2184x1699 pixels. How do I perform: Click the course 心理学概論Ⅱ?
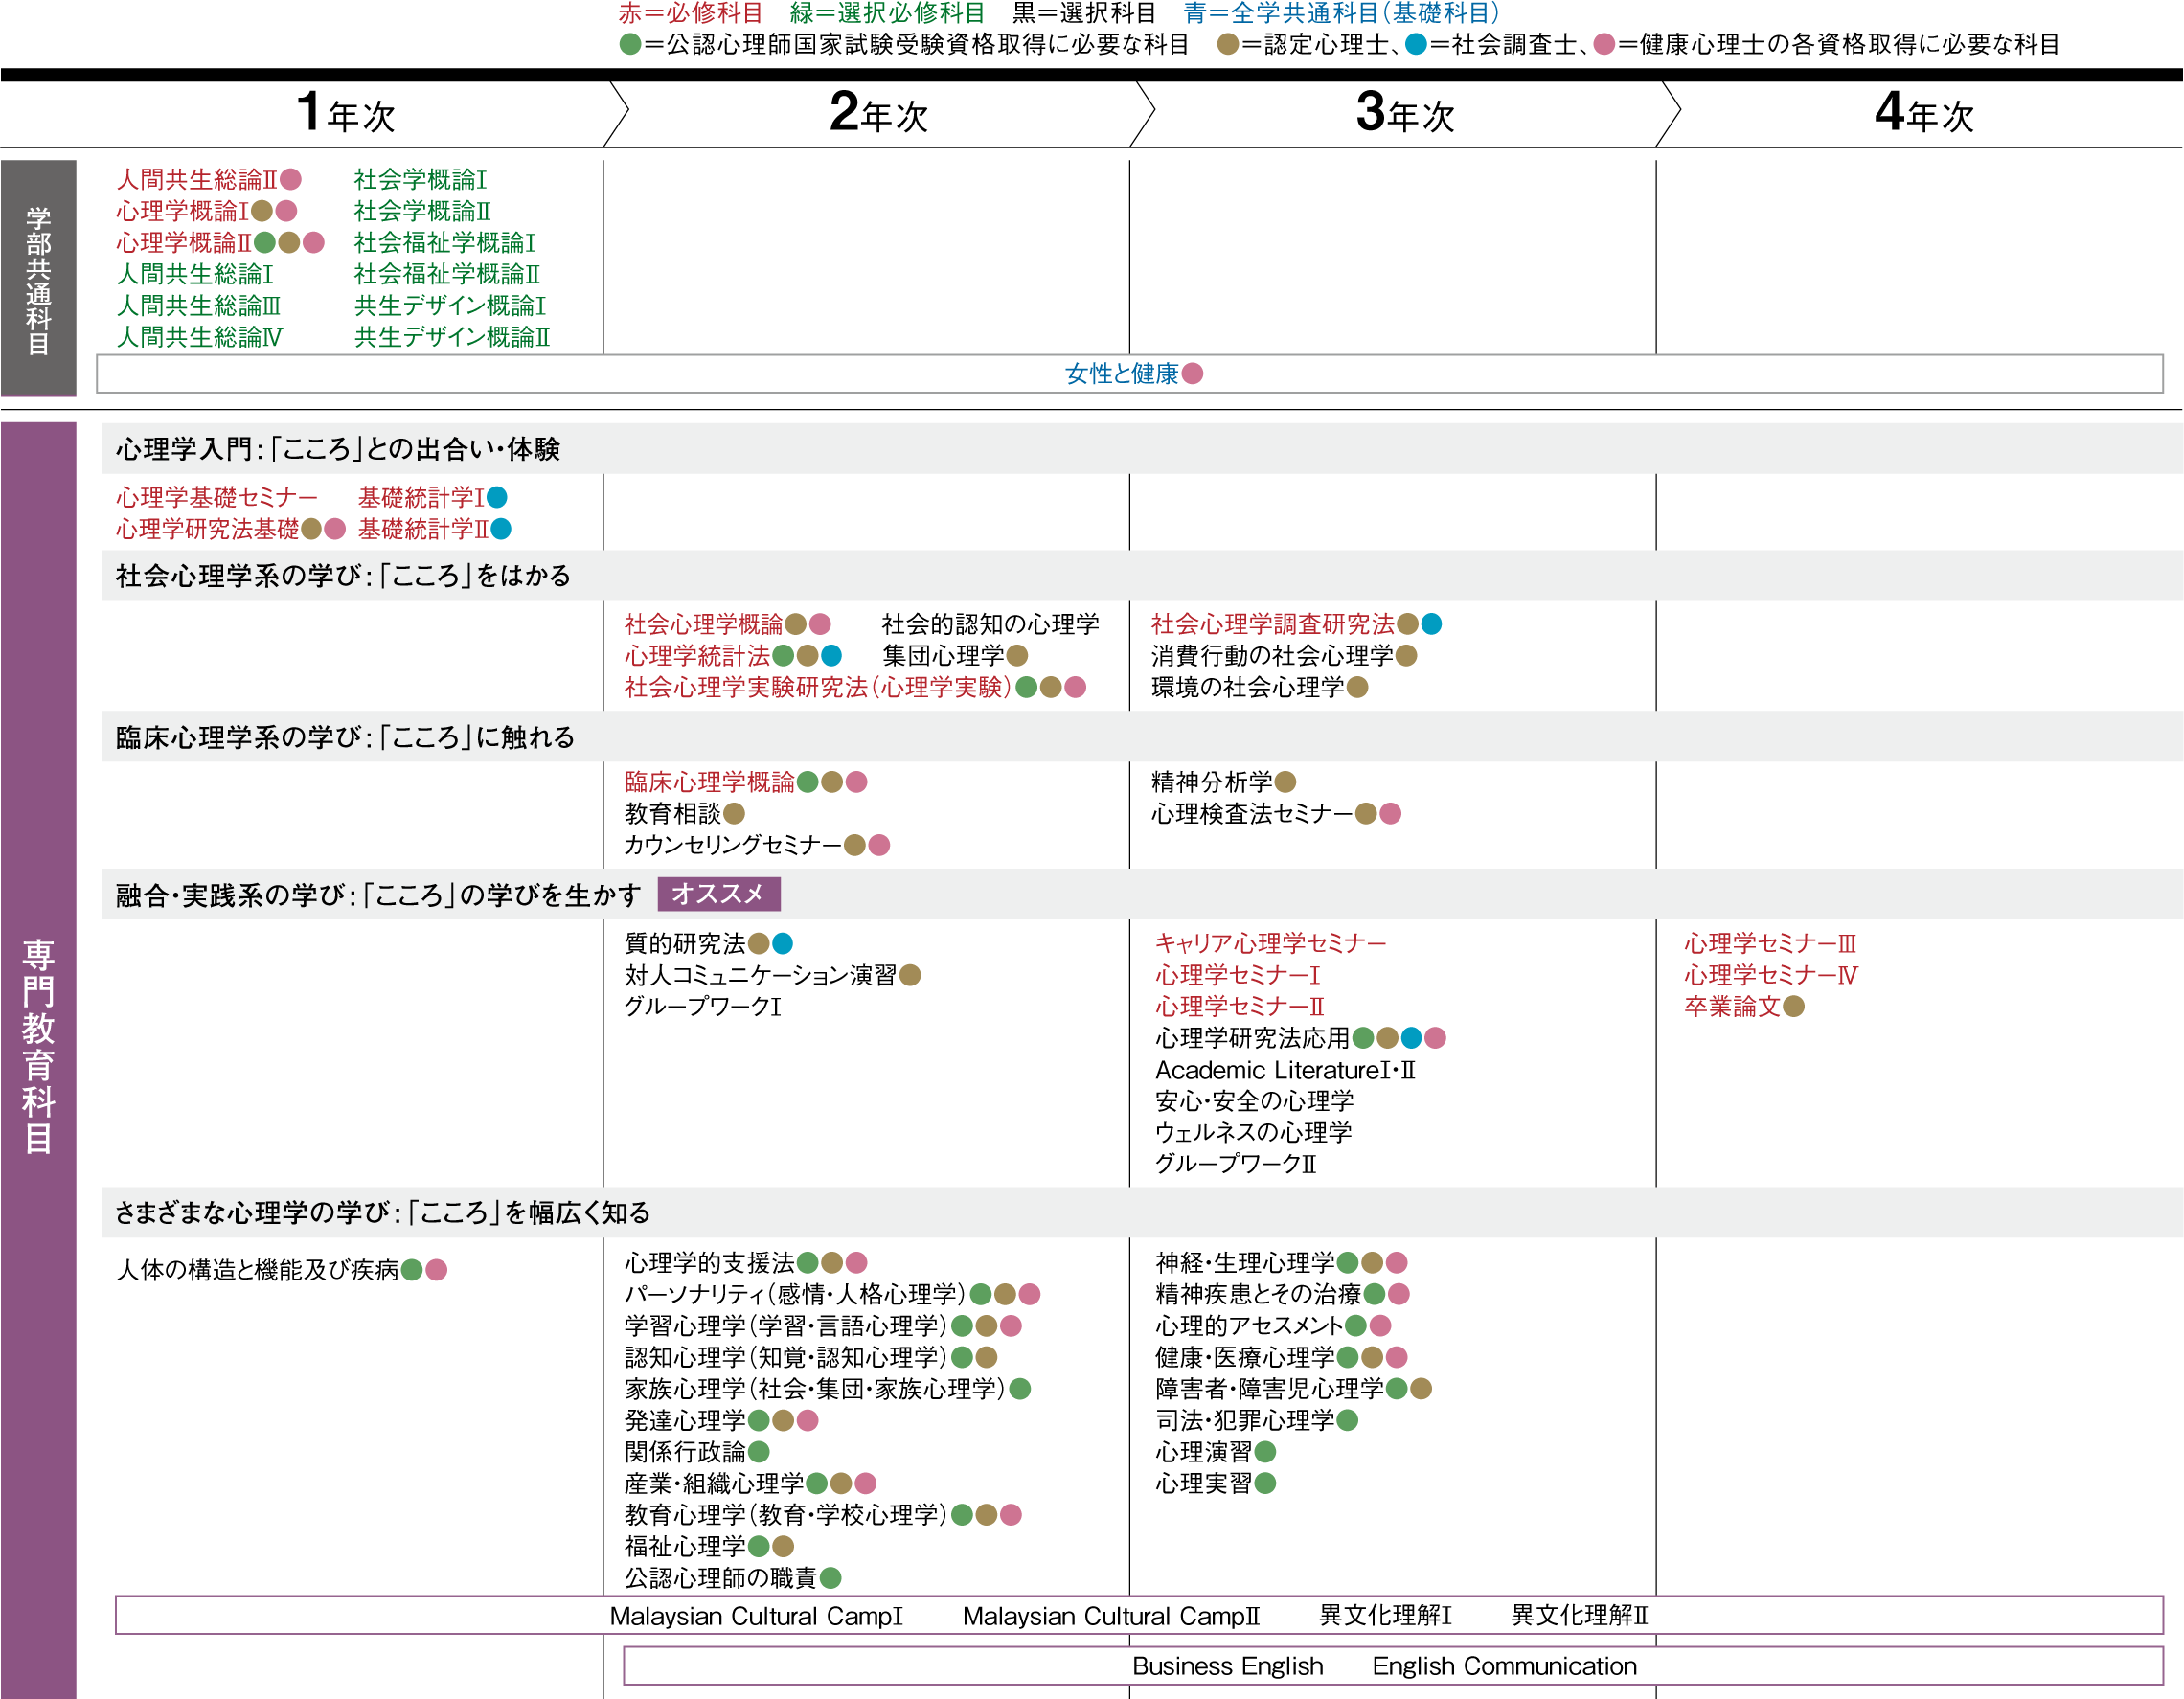point(184,242)
